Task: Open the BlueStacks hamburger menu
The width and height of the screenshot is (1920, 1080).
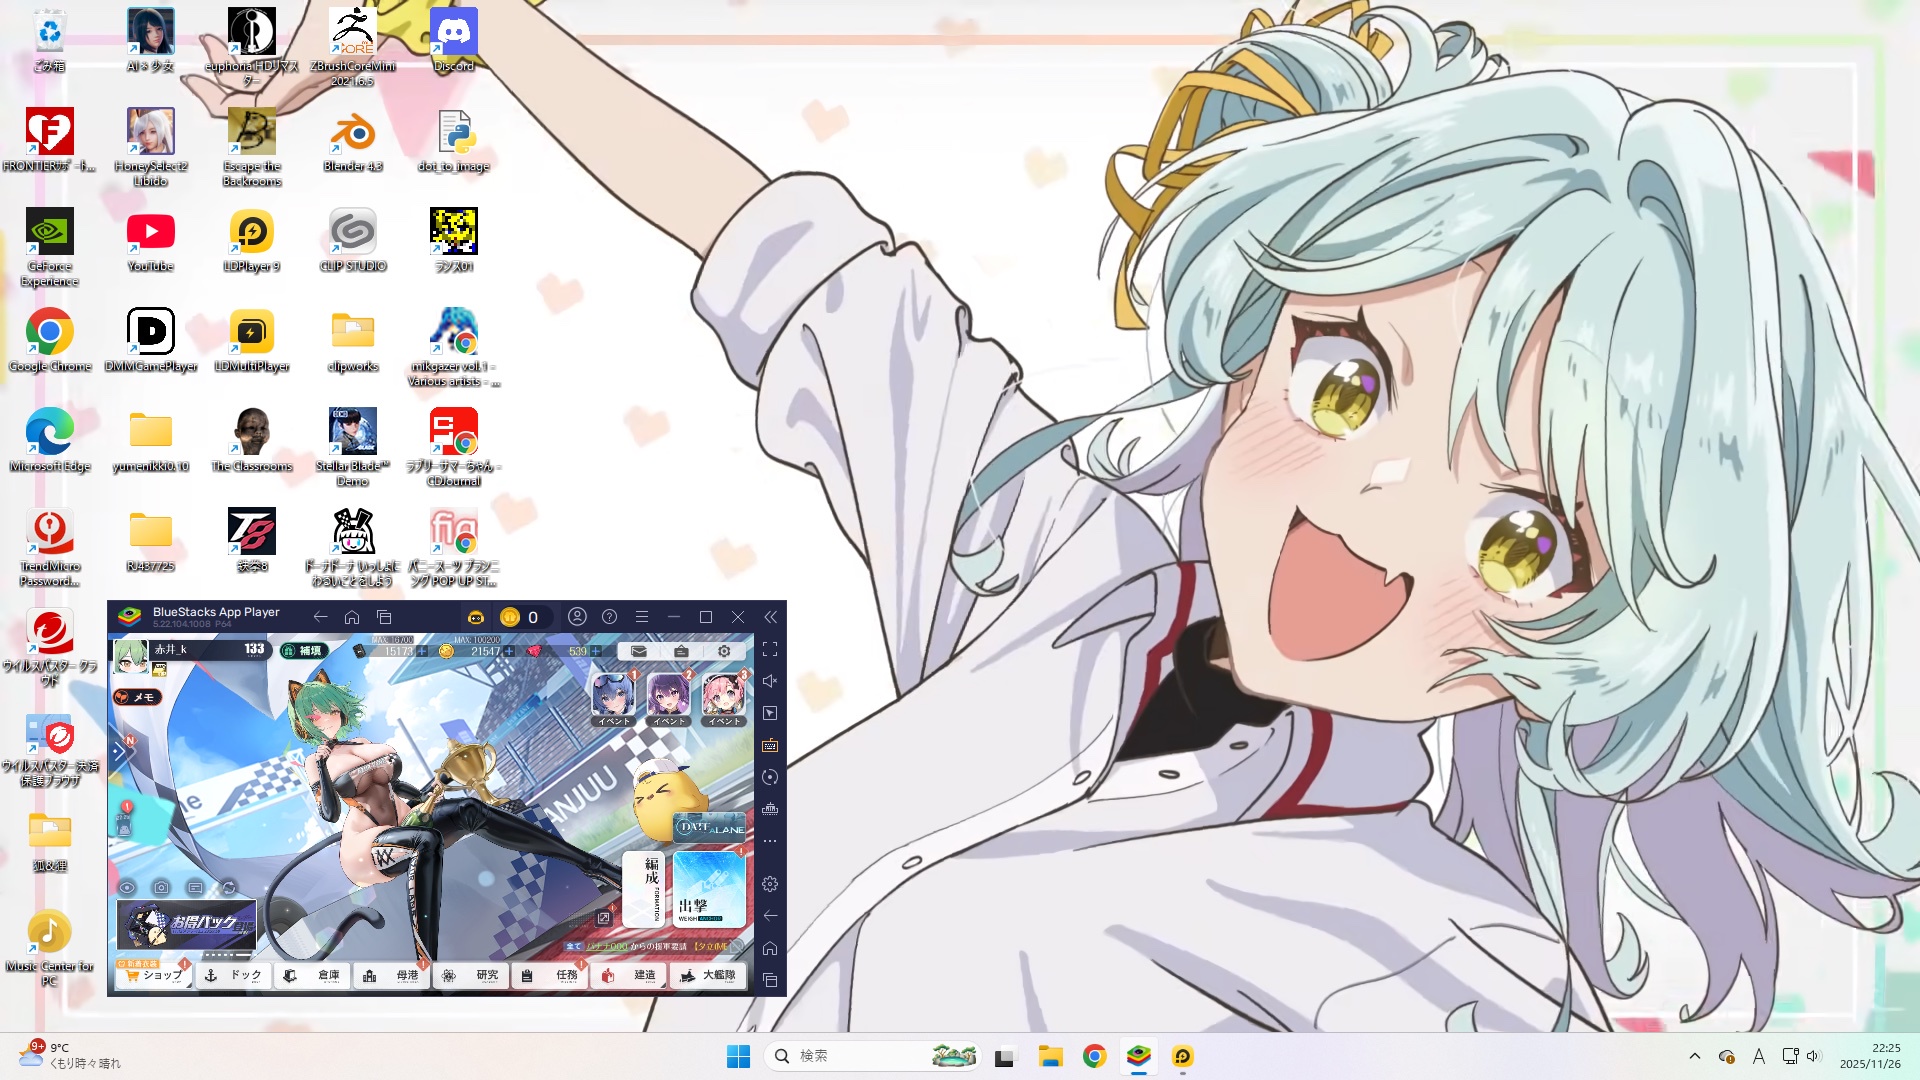Action: (x=642, y=617)
